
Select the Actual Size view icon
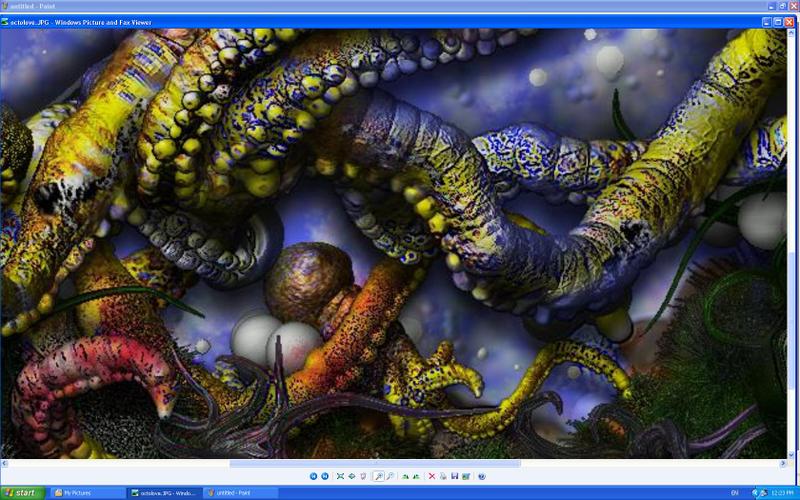352,476
